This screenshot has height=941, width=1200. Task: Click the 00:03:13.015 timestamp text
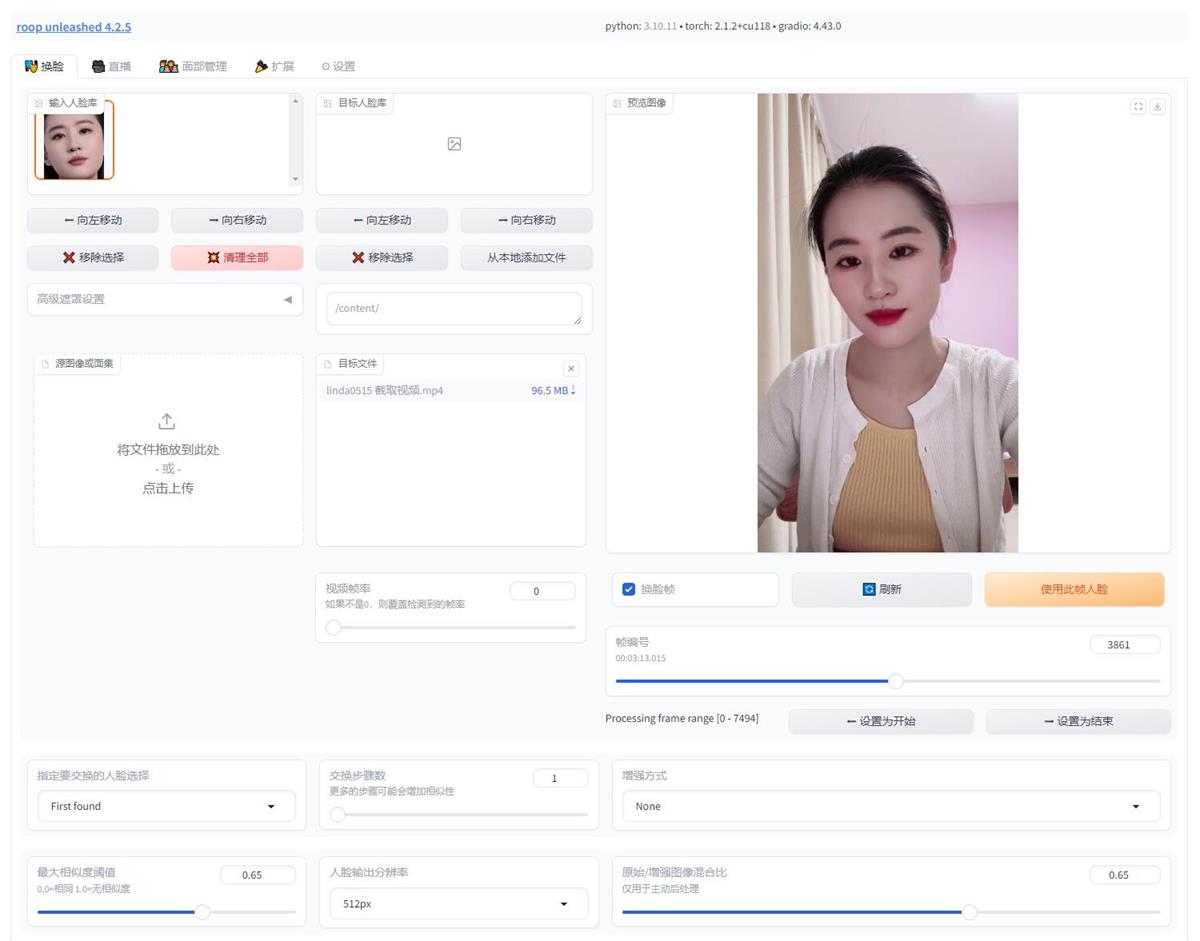tap(640, 658)
